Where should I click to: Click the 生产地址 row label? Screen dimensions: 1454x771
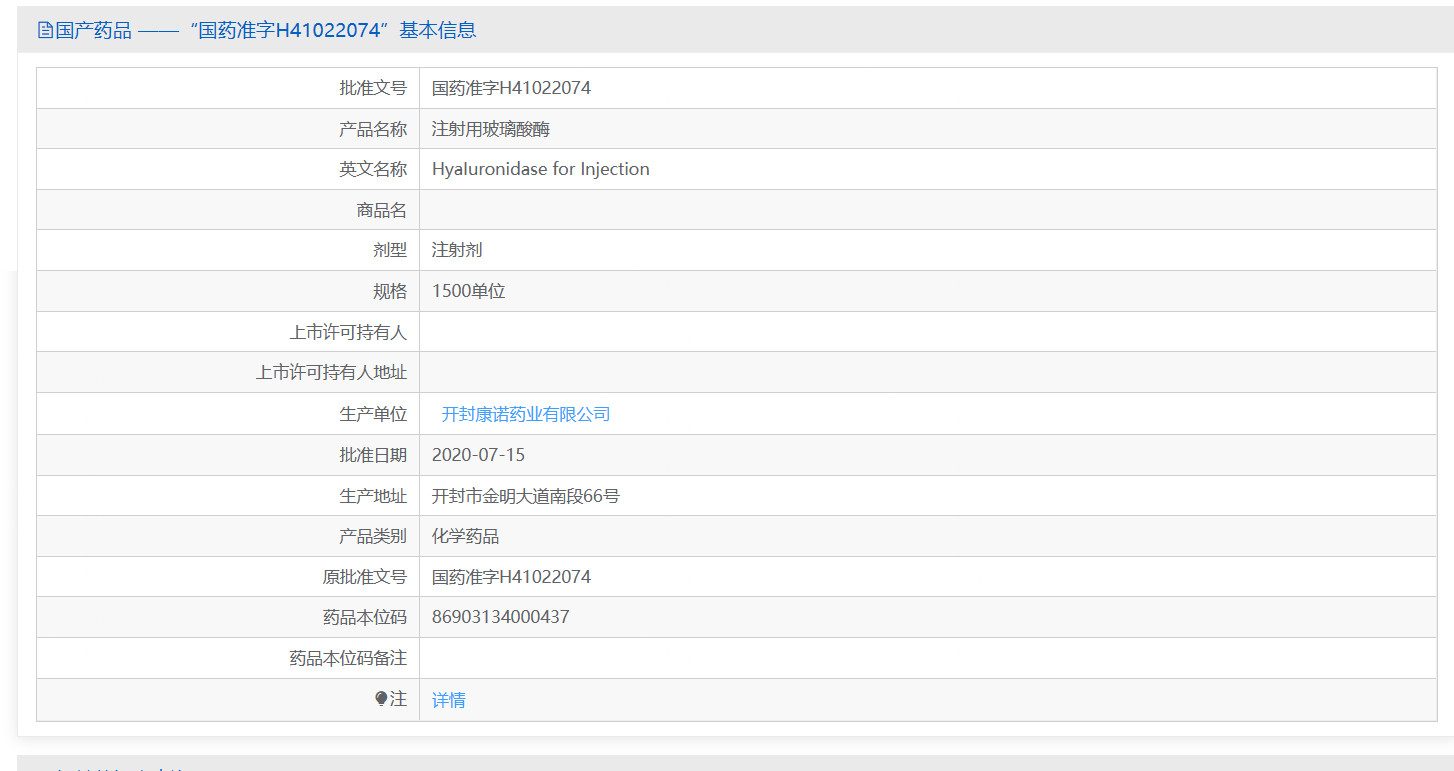click(x=373, y=496)
